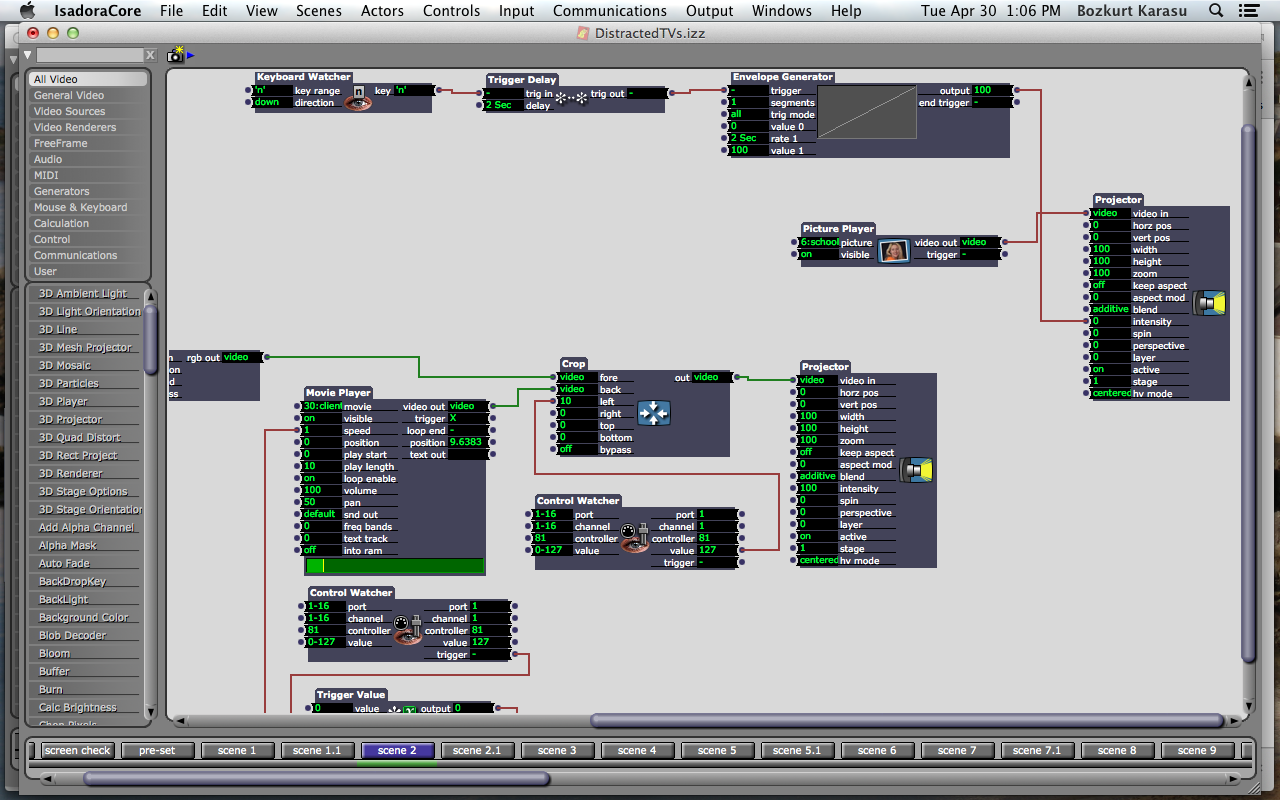Image resolution: width=1280 pixels, height=800 pixels.
Task: Click Trigger Delay '2 Sec' delay value
Action: [x=503, y=106]
